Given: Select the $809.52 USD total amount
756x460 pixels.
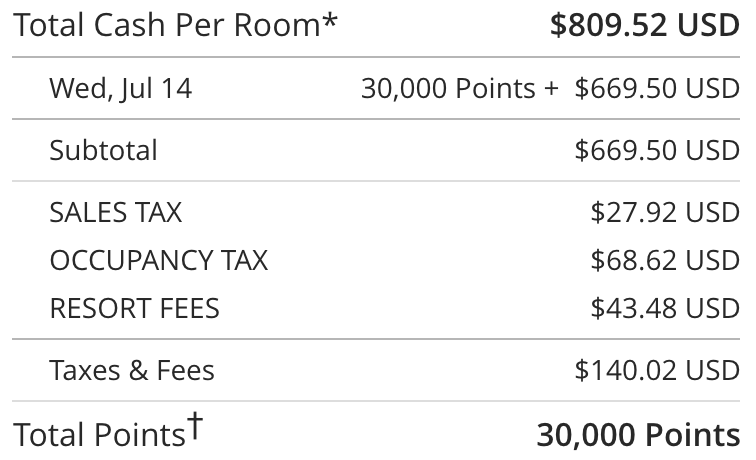Looking at the screenshot, I should pyautogui.click(x=645, y=26).
